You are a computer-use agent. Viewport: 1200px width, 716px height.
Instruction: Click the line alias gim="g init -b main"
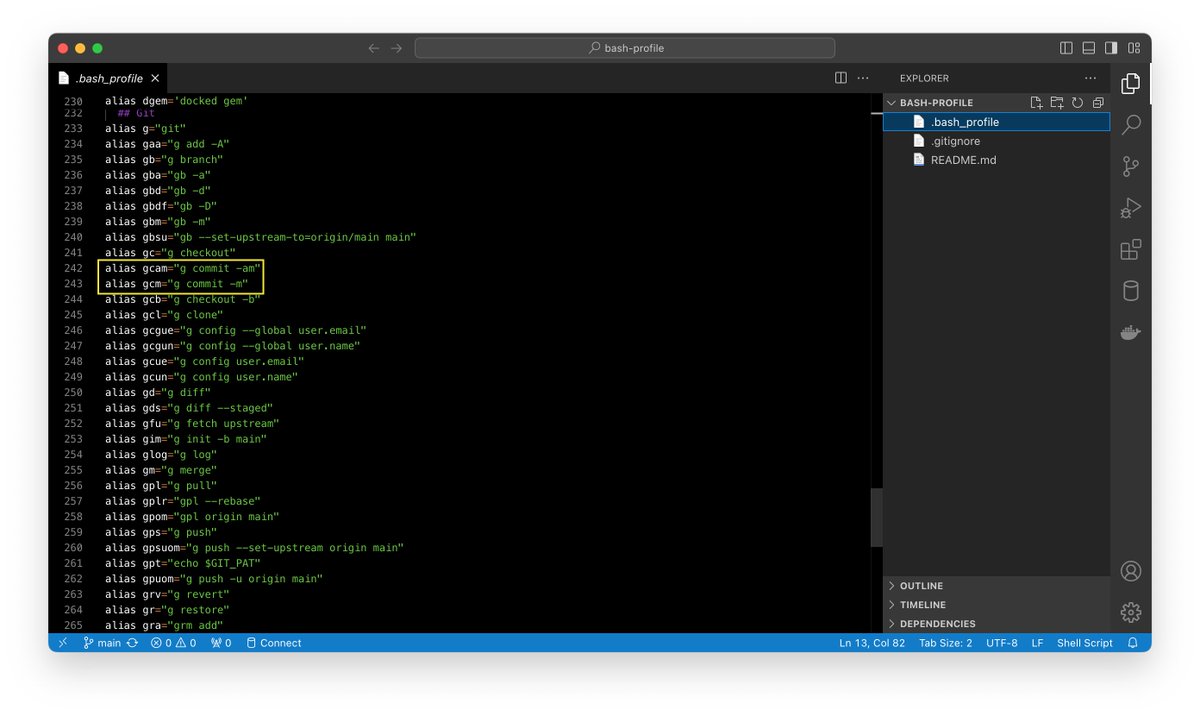point(186,439)
